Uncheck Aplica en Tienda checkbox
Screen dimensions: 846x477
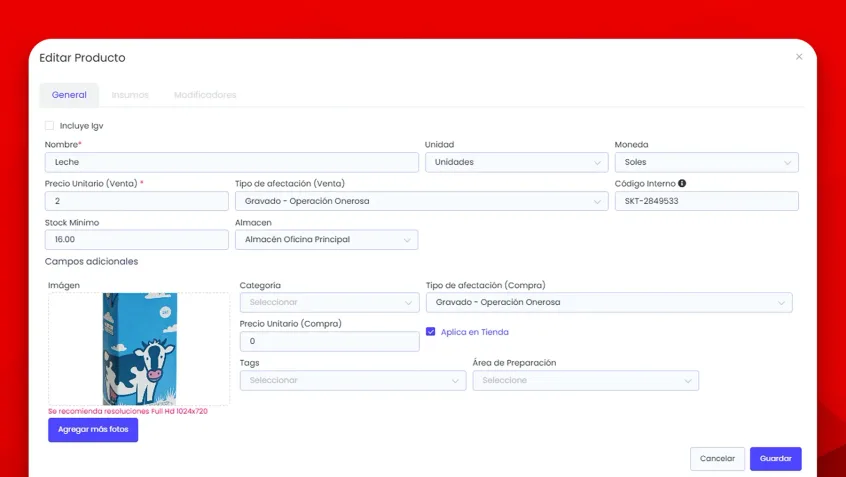point(431,332)
